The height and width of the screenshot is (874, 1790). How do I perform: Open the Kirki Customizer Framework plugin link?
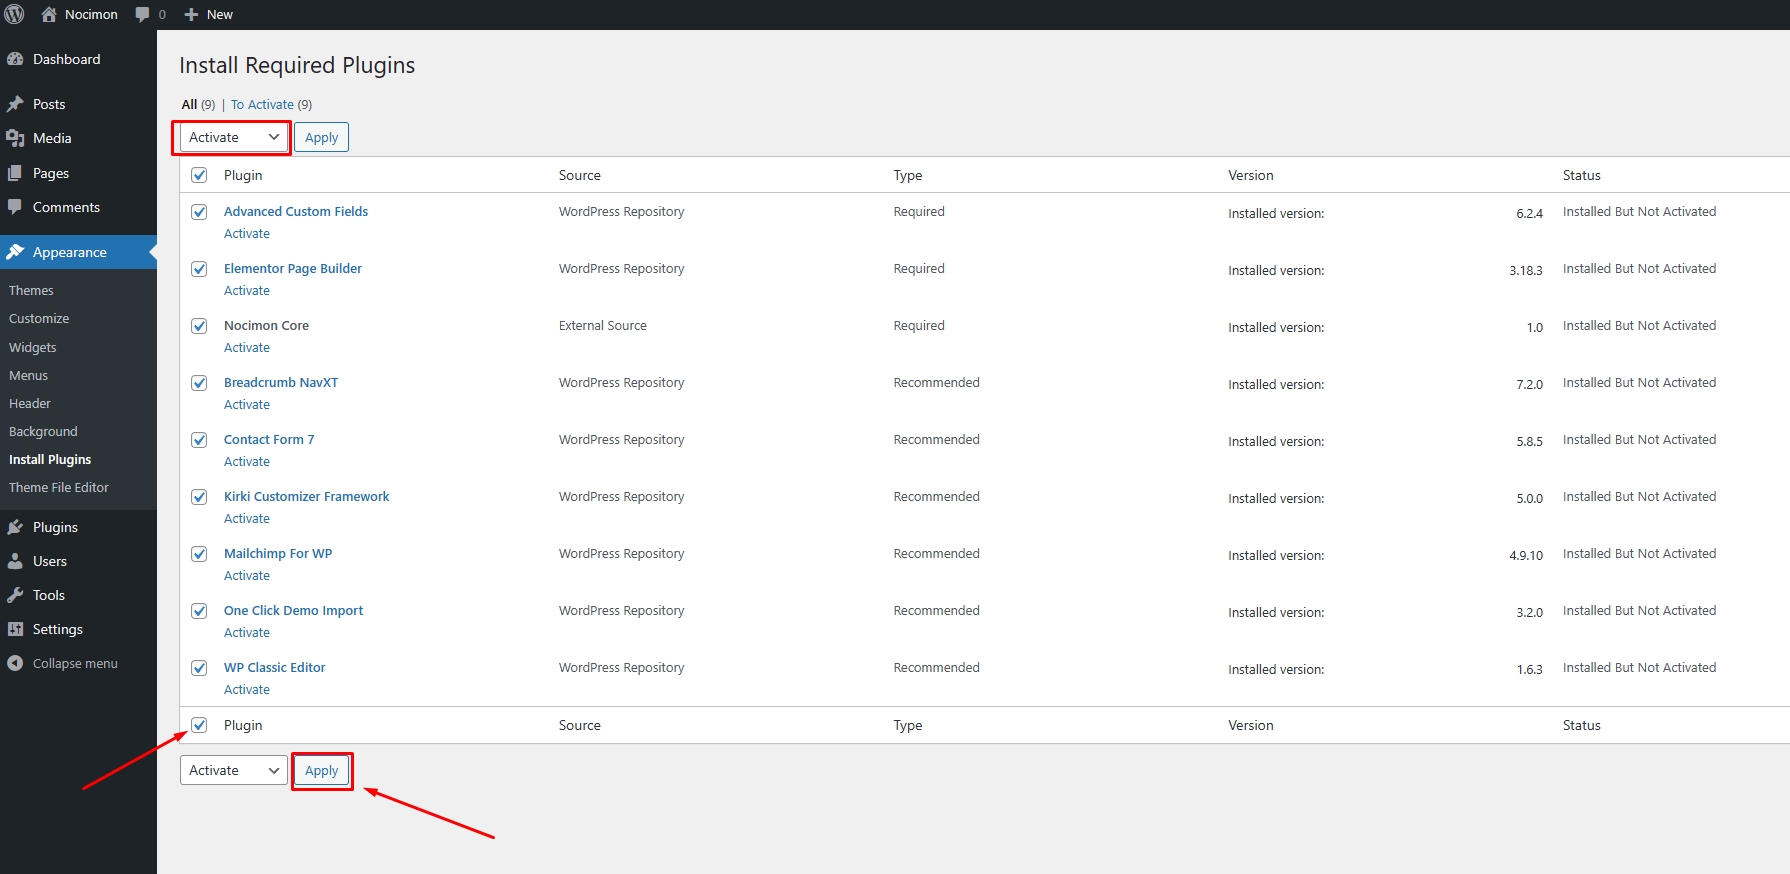[307, 496]
